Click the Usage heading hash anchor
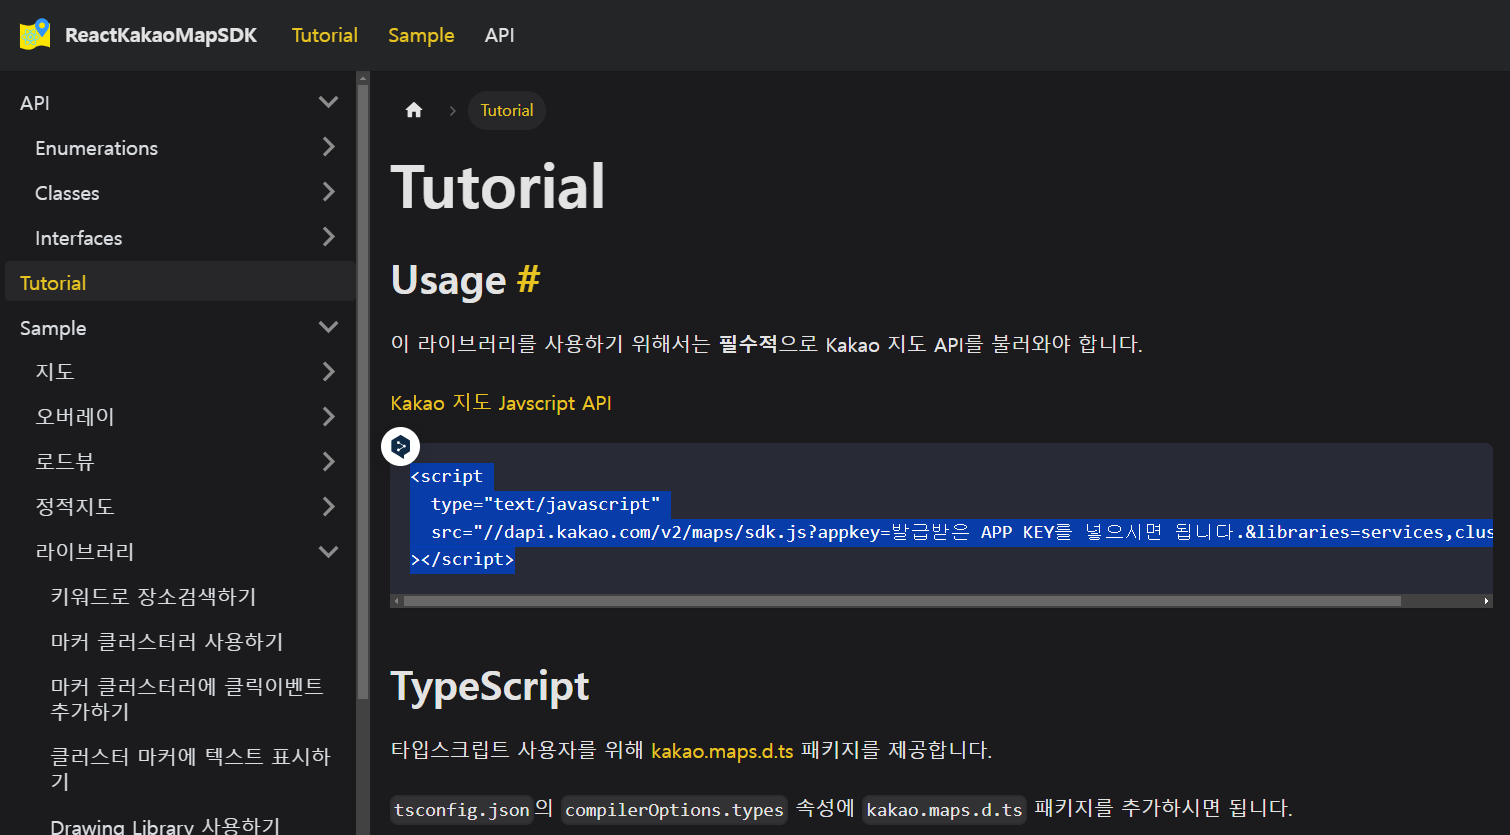This screenshot has height=835, width=1510. point(528,279)
